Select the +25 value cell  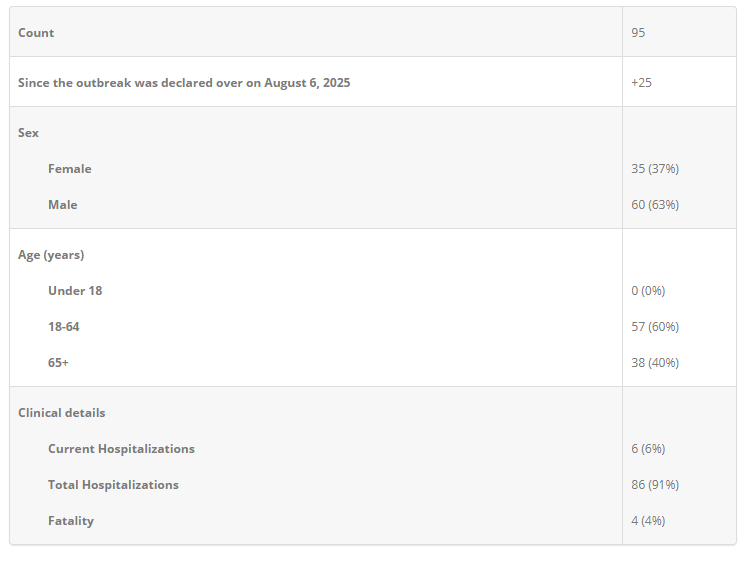click(x=641, y=83)
